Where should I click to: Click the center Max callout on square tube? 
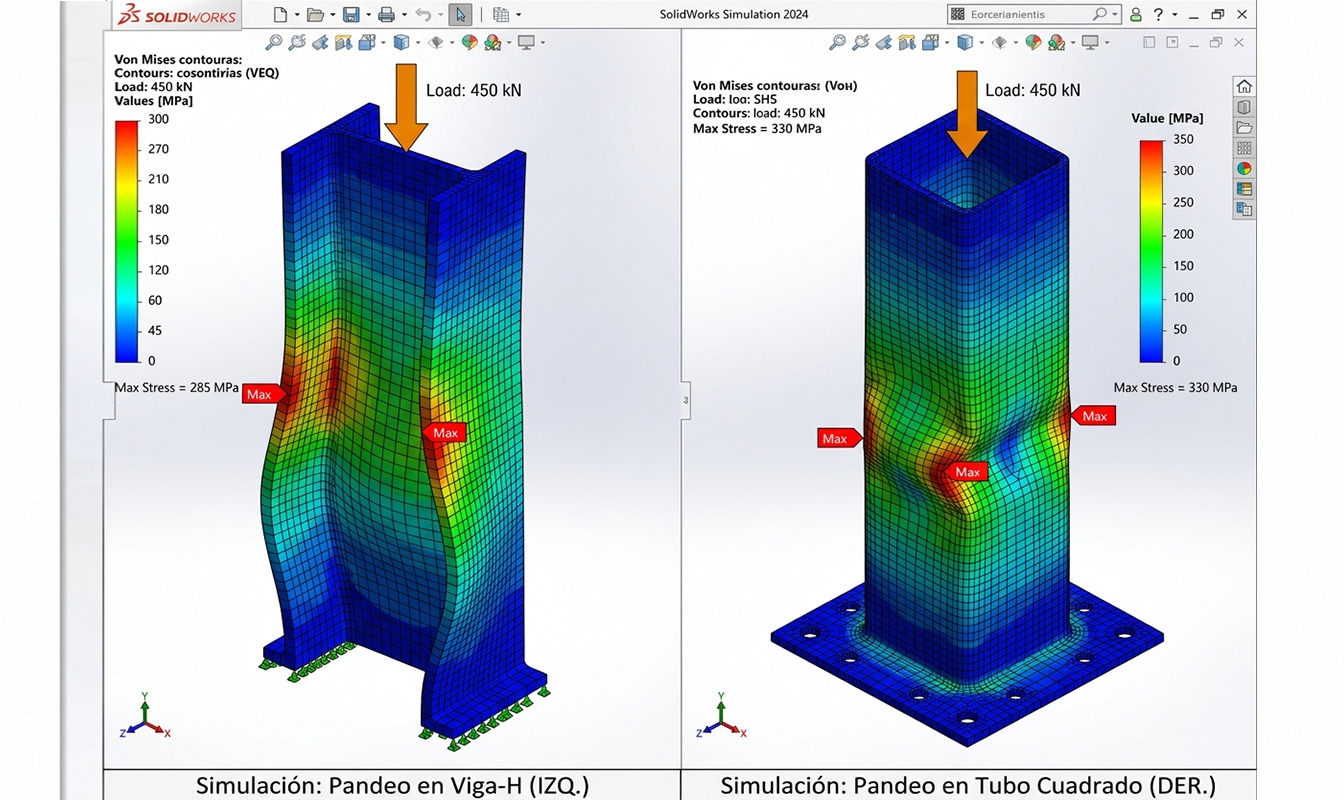tap(965, 472)
